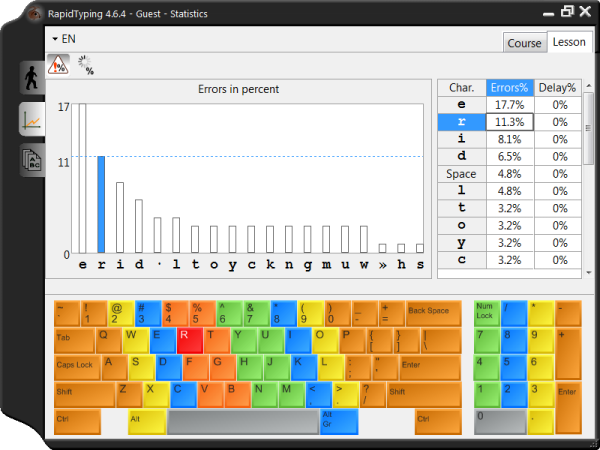Click the Tab key on virtual keyboard
The image size is (600, 450).
[x=74, y=341]
